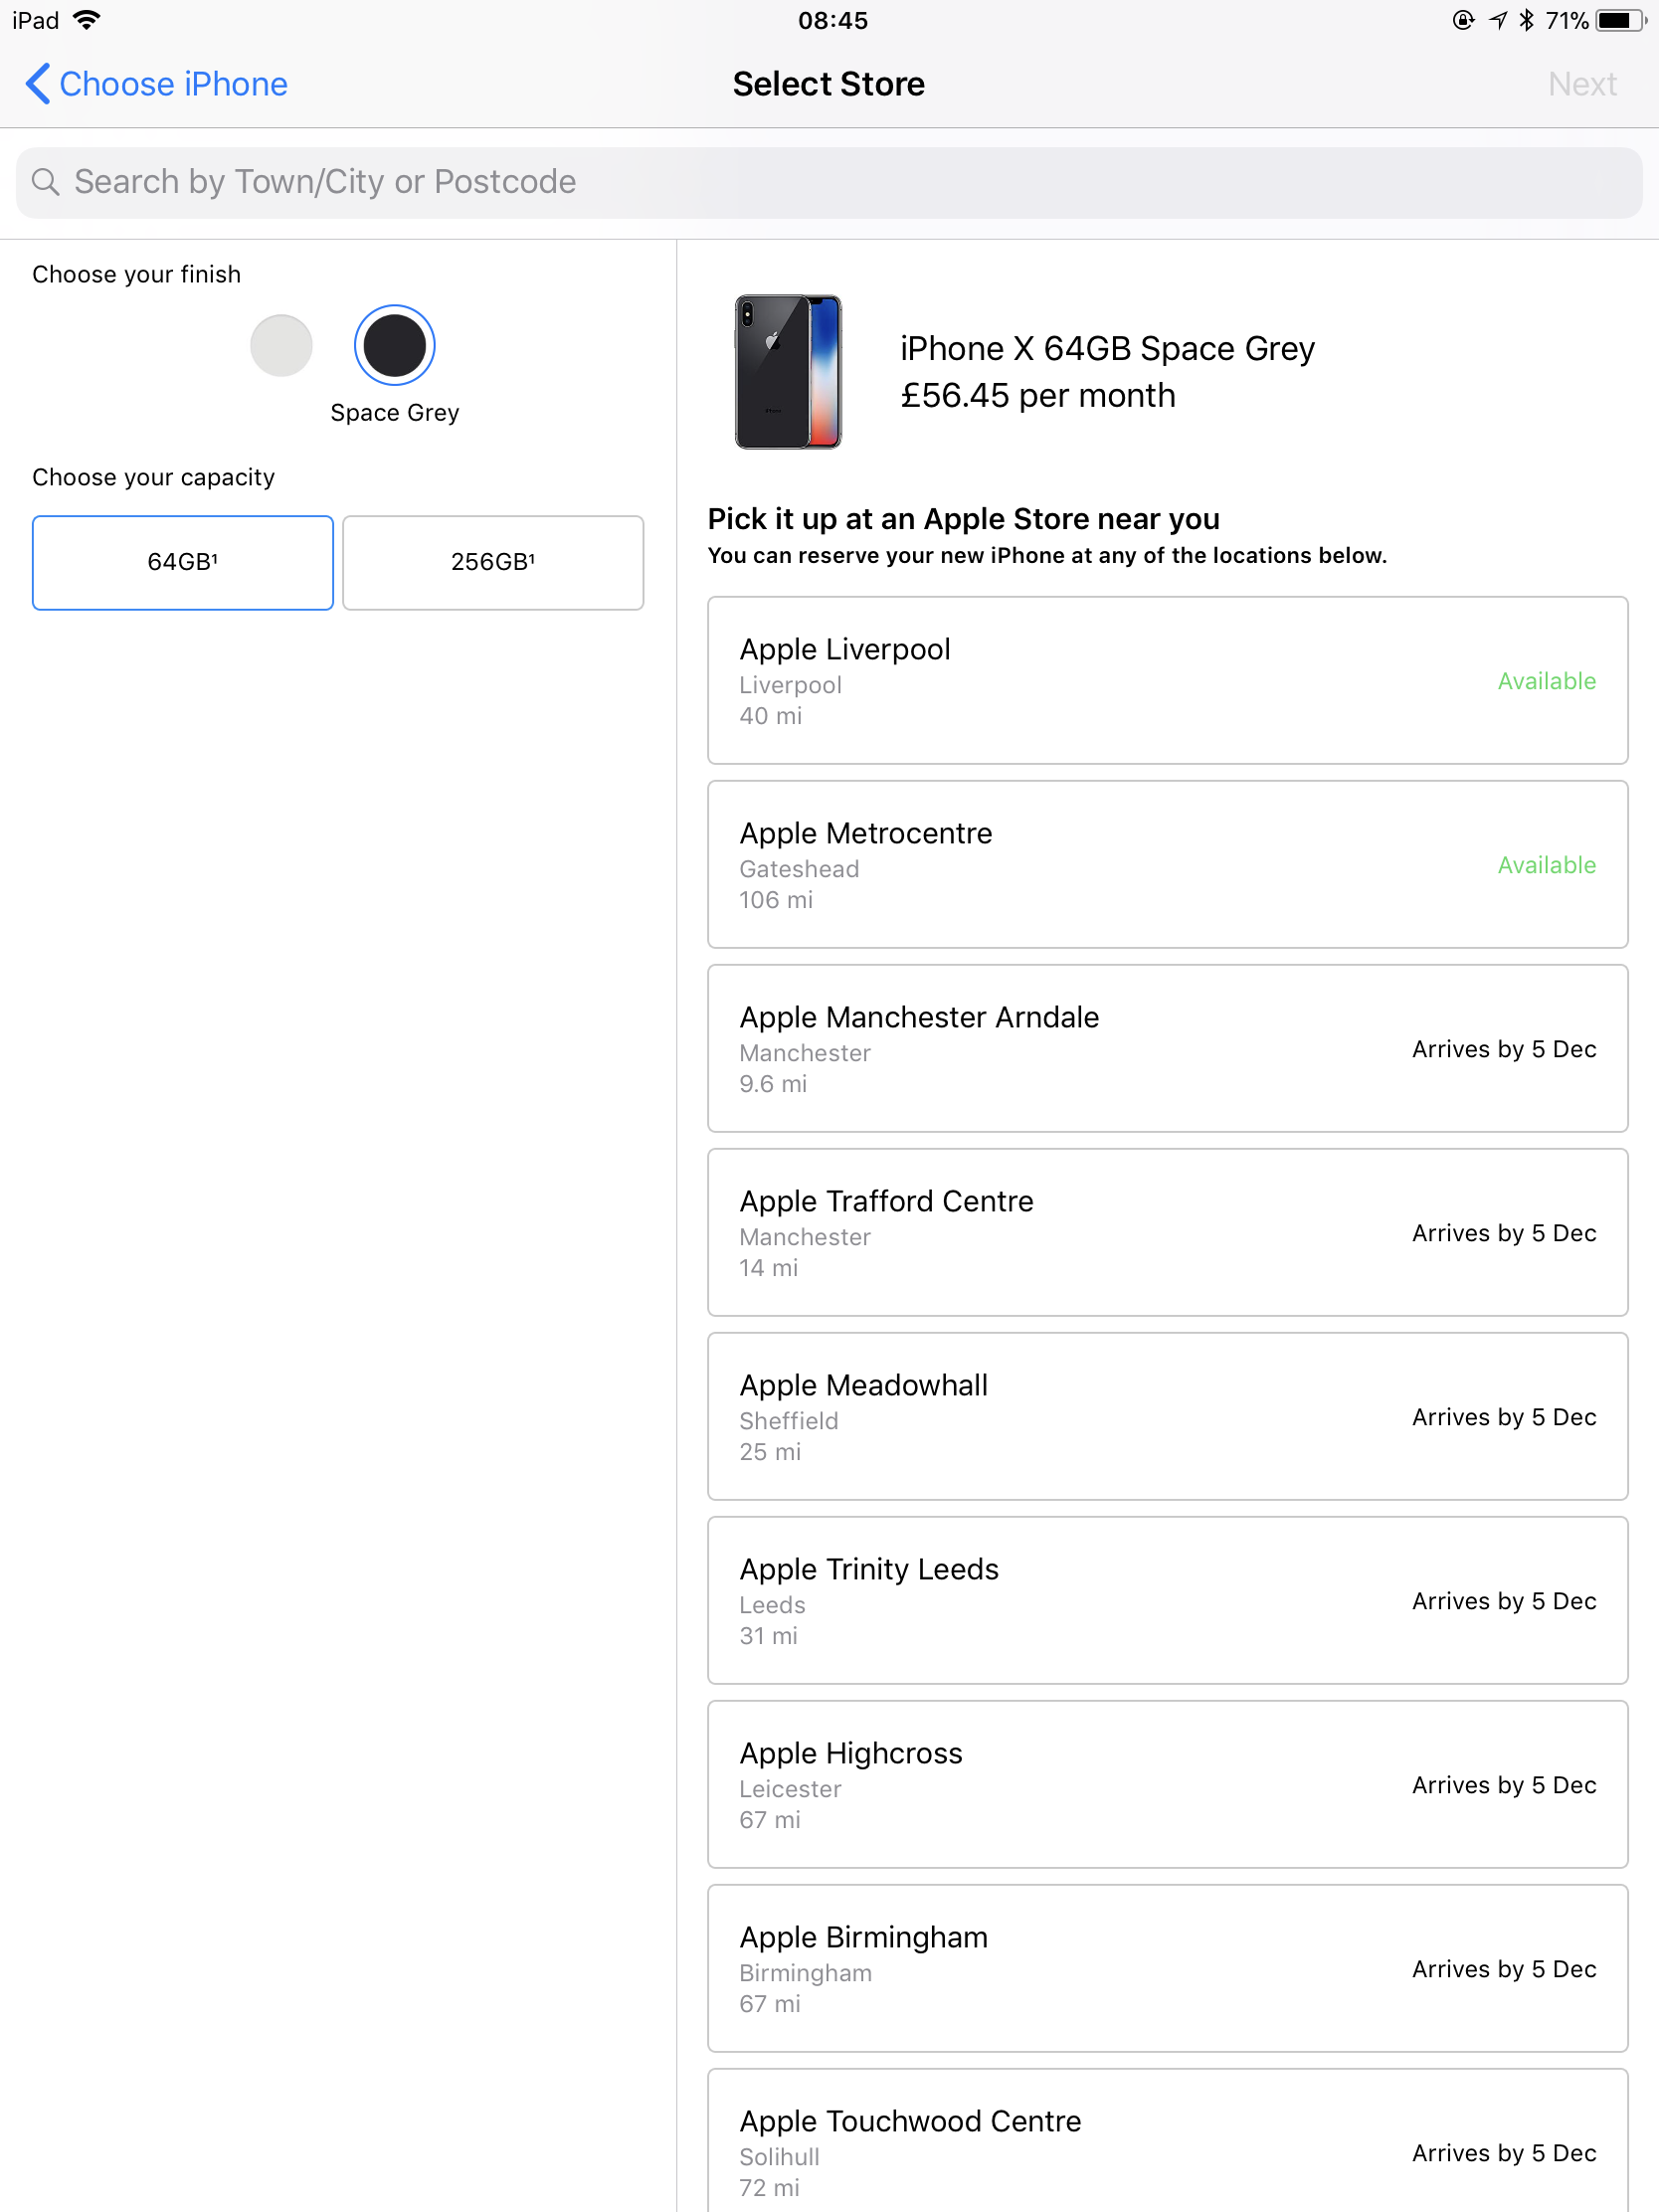Tap the Space Grey finish label
1659x2212 pixels.
(395, 412)
